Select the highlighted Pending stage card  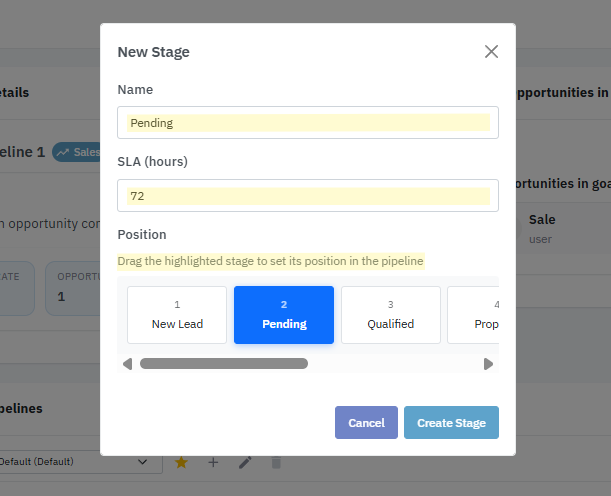pyautogui.click(x=284, y=315)
